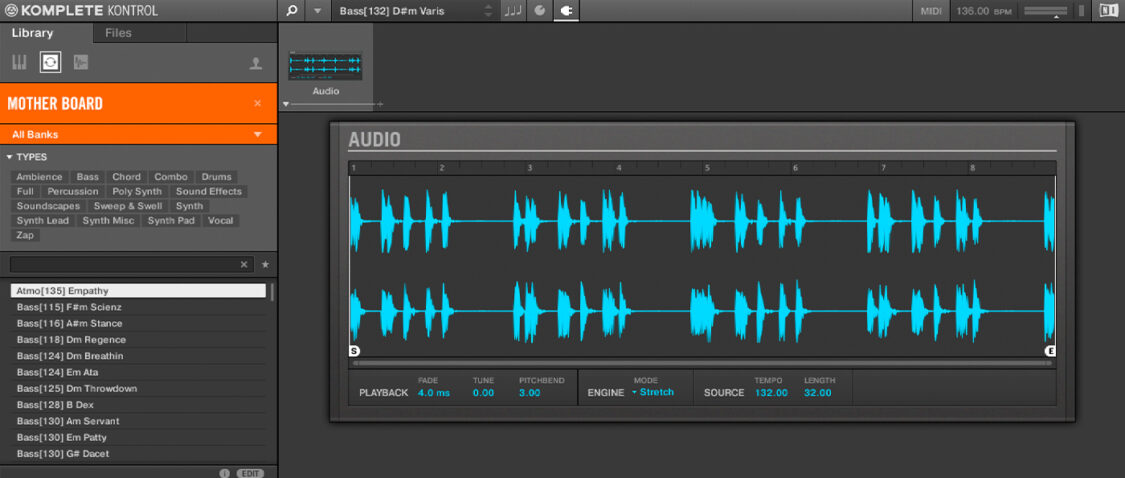The height and width of the screenshot is (478, 1125).
Task: Collapse the TYPES section
Action: pyautogui.click(x=10, y=157)
